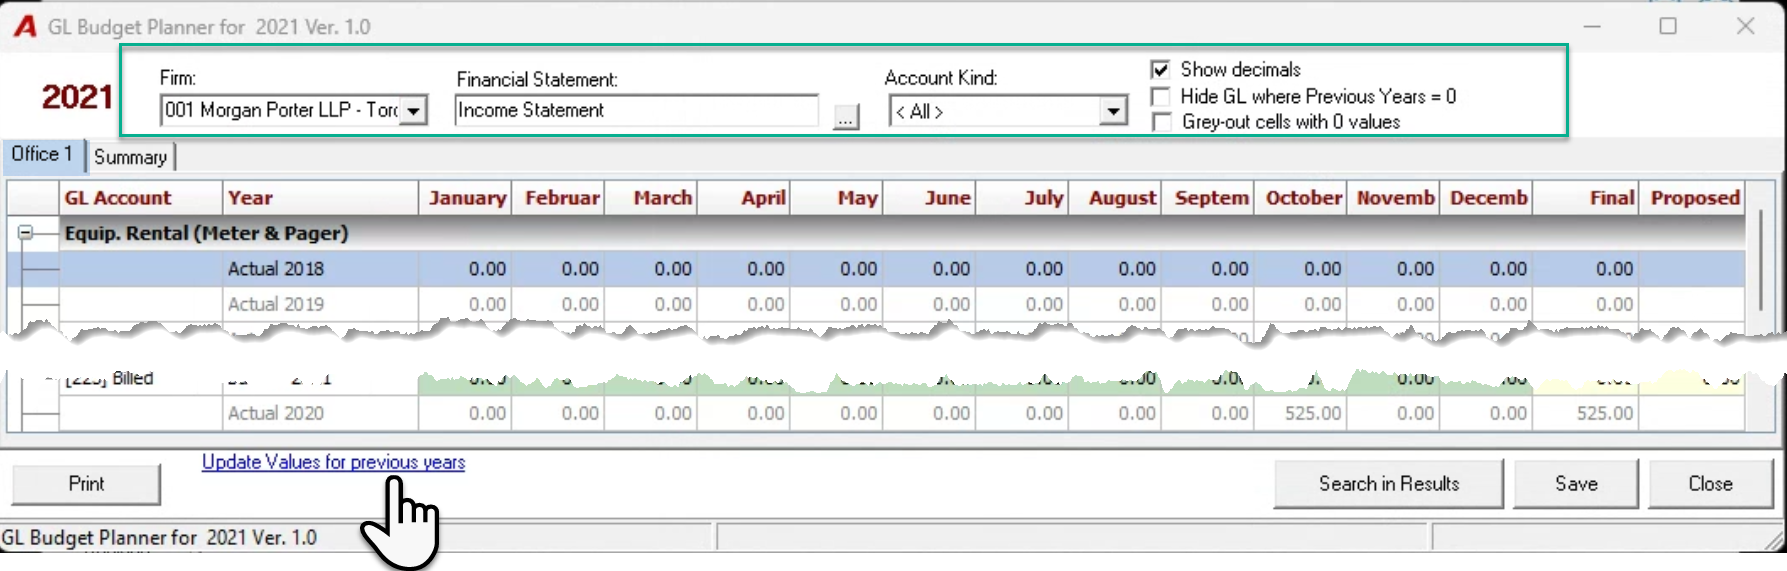Click the Update Values for previous years link
The width and height of the screenshot is (1787, 571).
tap(333, 462)
